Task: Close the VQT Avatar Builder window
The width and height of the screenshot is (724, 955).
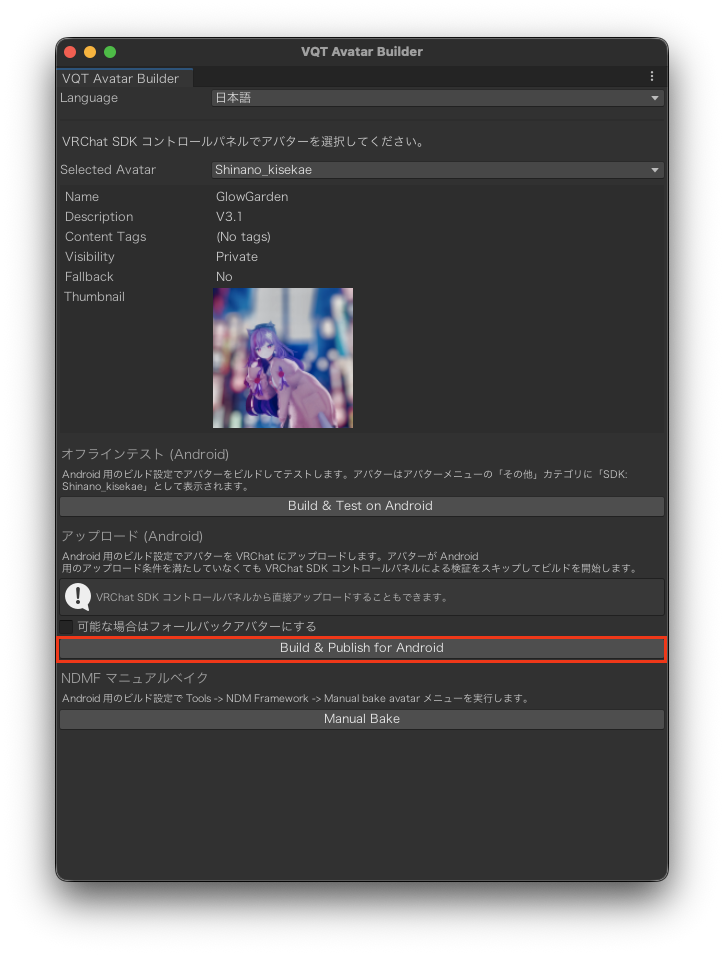Action: coord(70,52)
